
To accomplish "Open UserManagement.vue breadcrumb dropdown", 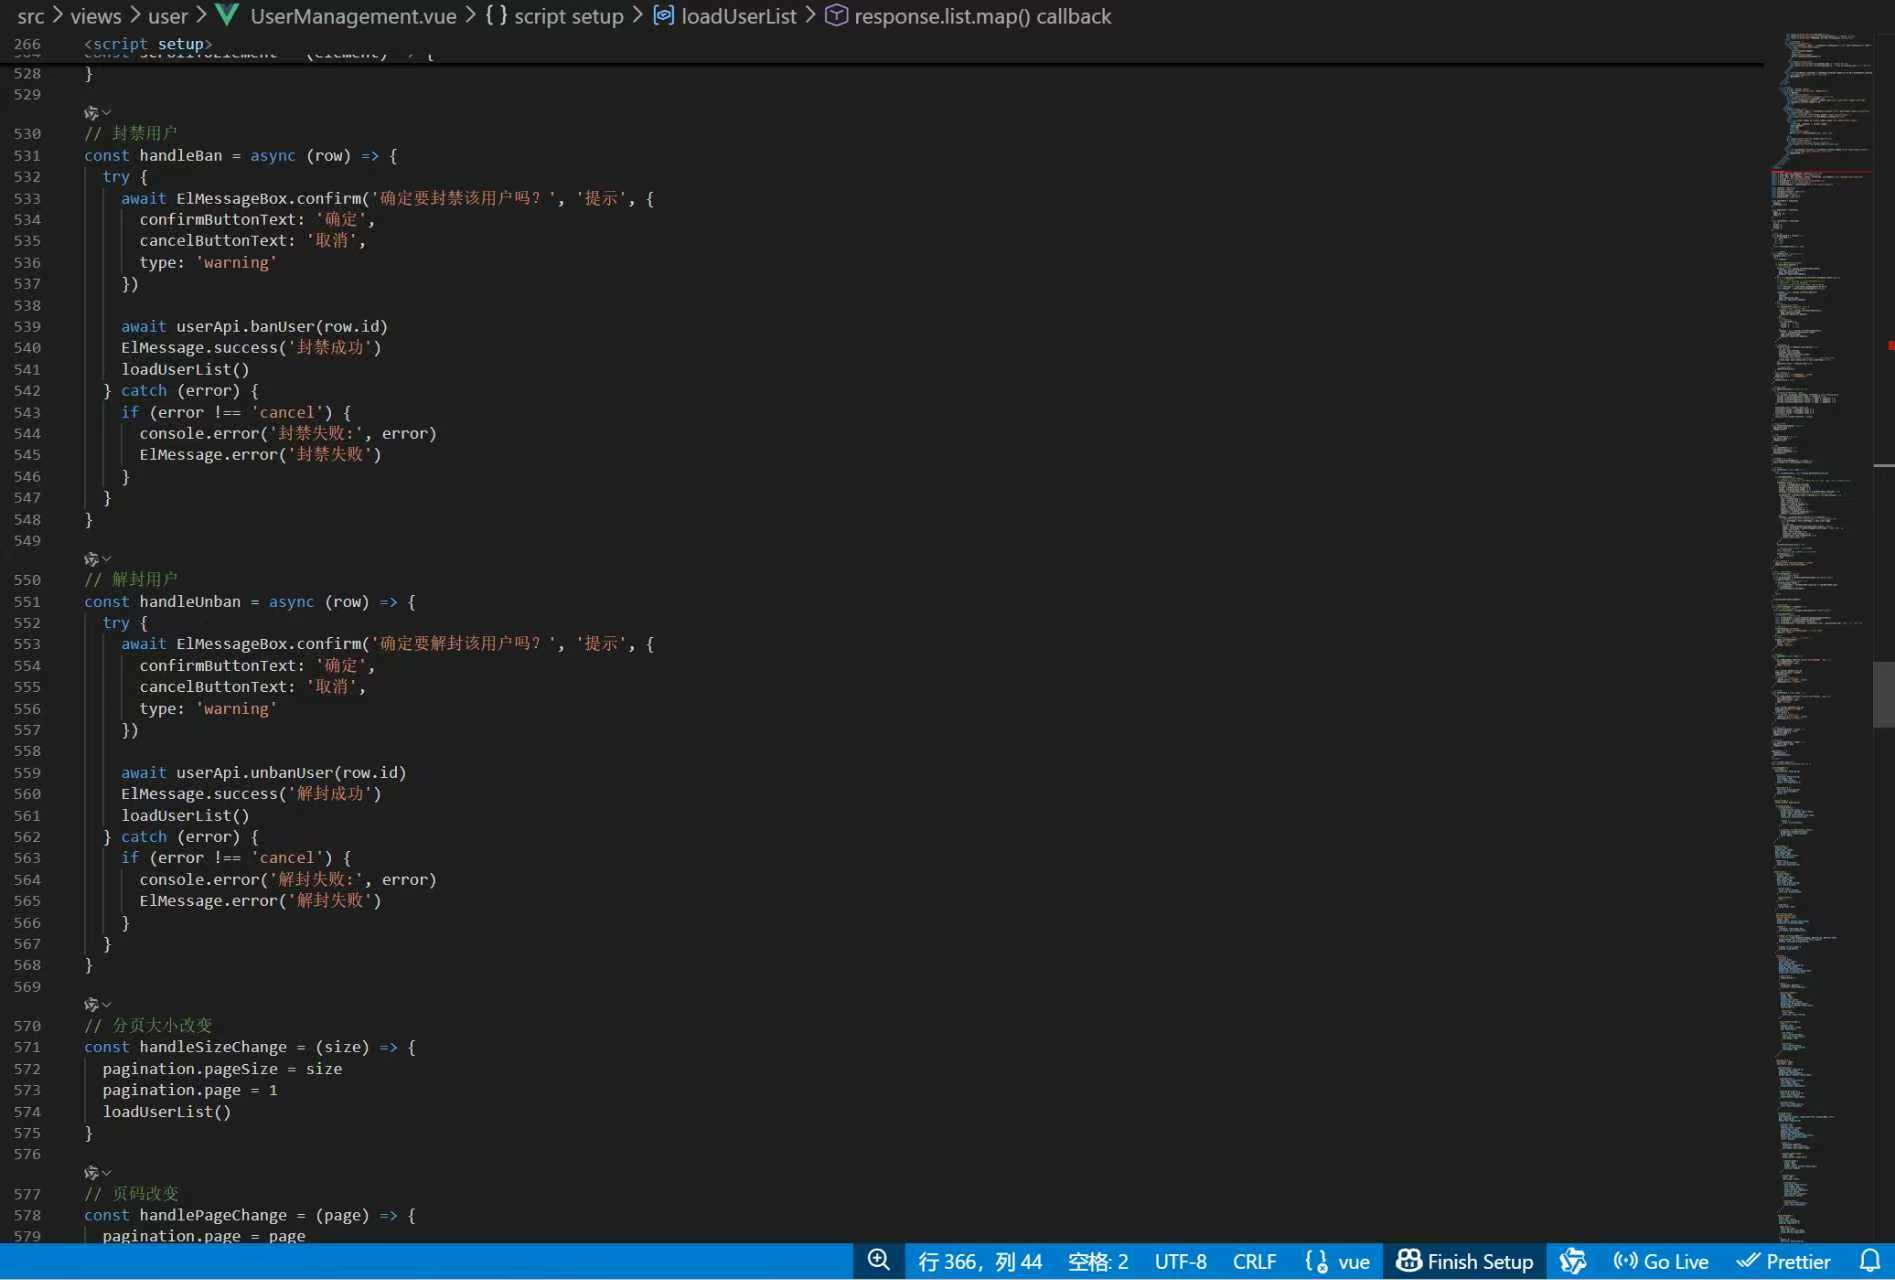I will [x=353, y=16].
